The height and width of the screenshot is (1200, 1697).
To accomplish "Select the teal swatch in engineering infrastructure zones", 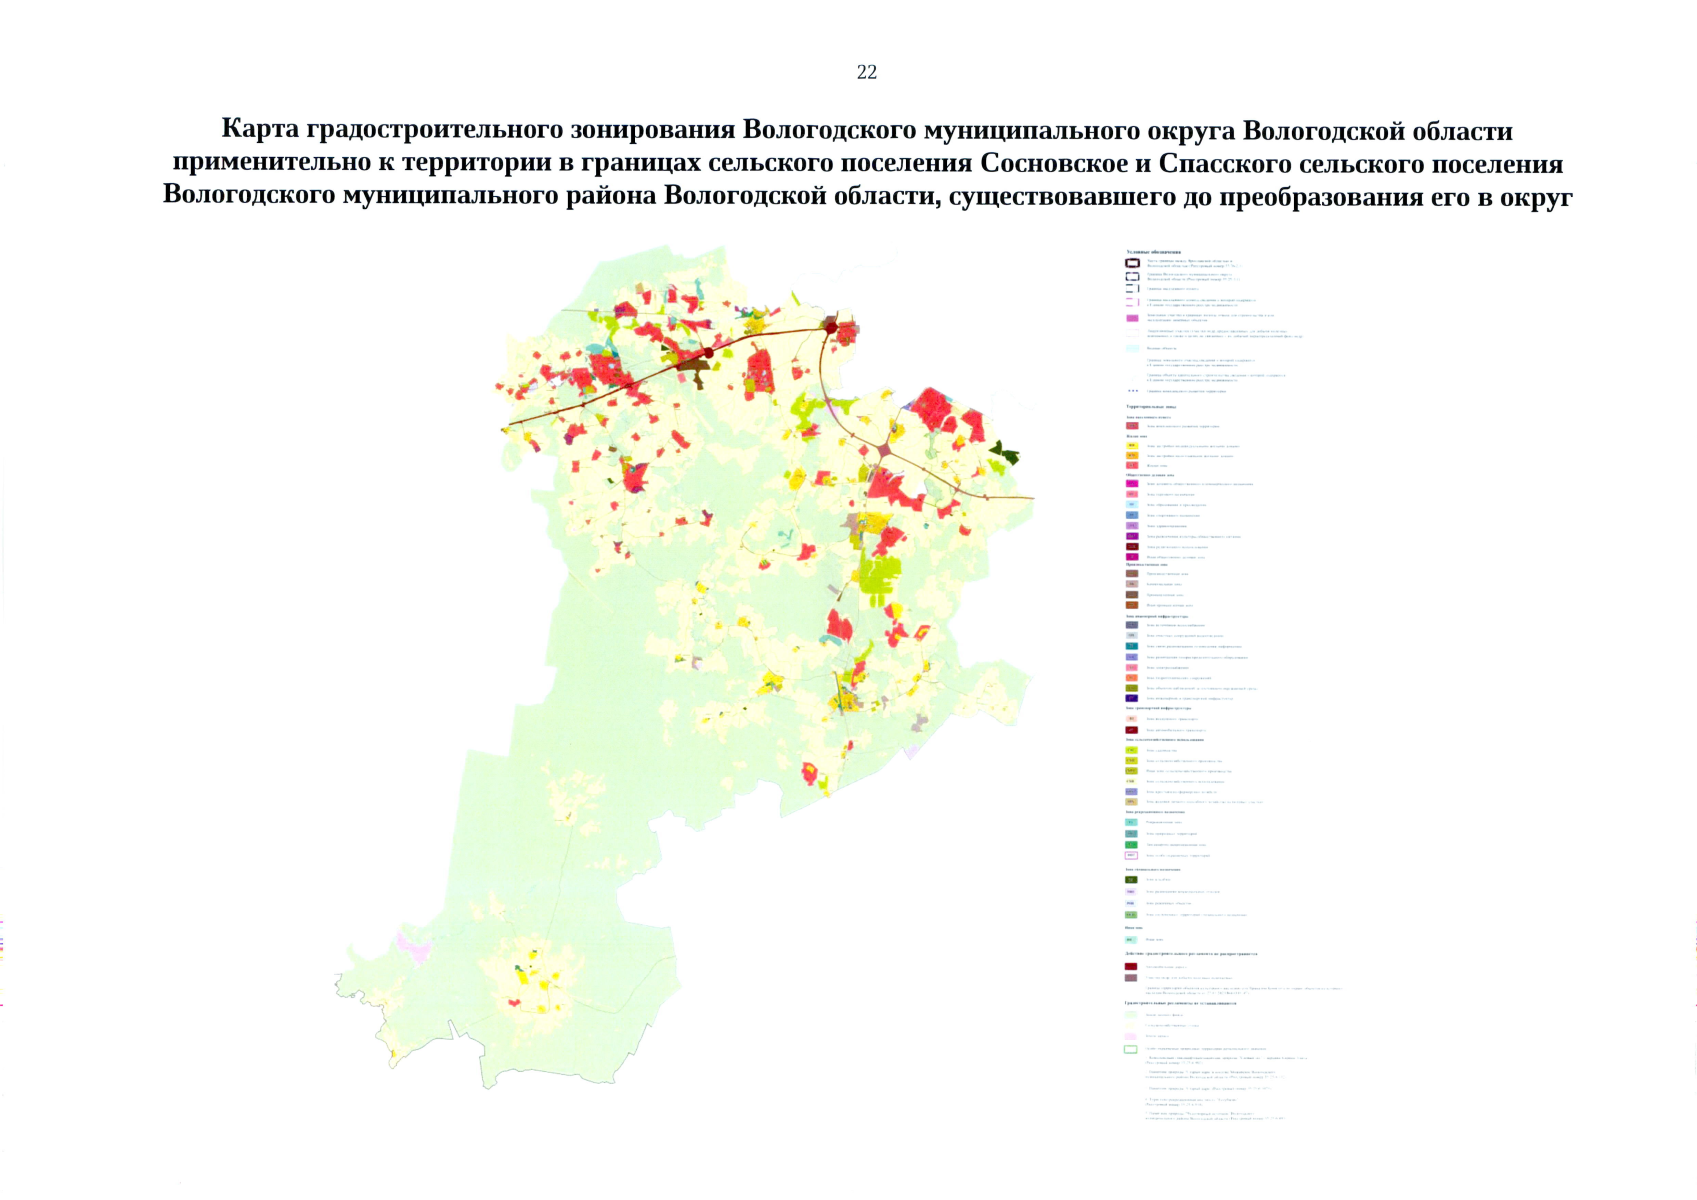I will click(1132, 646).
